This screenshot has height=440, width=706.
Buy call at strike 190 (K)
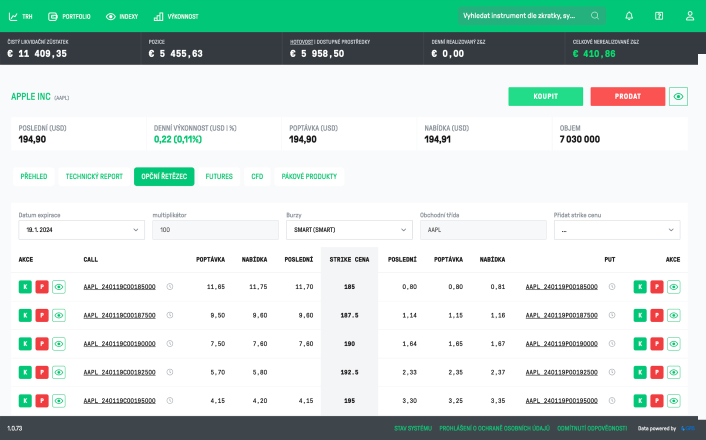pos(25,344)
